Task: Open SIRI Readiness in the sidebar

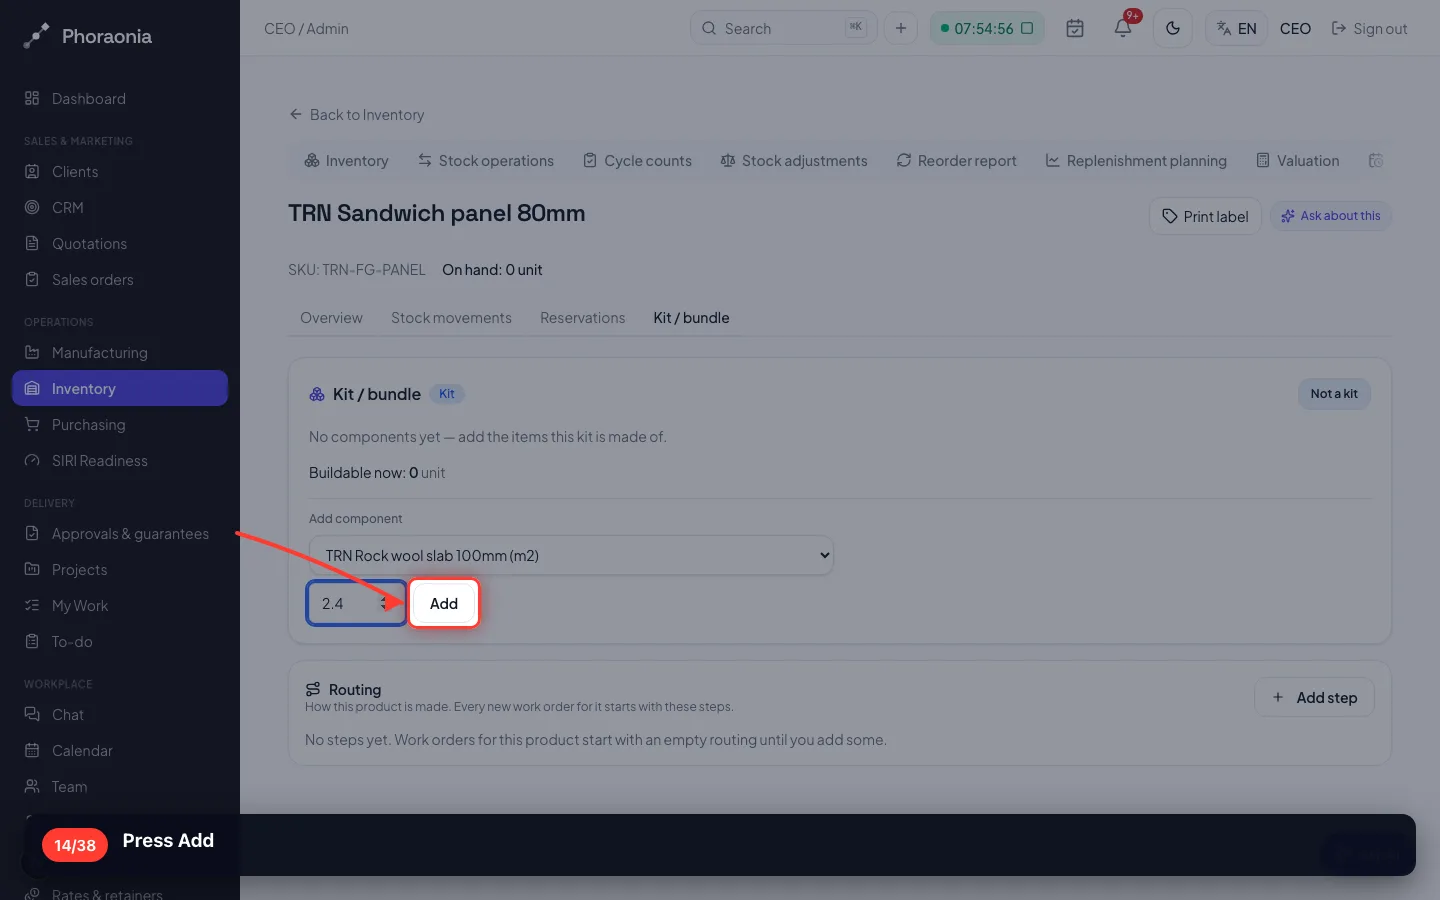Action: (120, 461)
